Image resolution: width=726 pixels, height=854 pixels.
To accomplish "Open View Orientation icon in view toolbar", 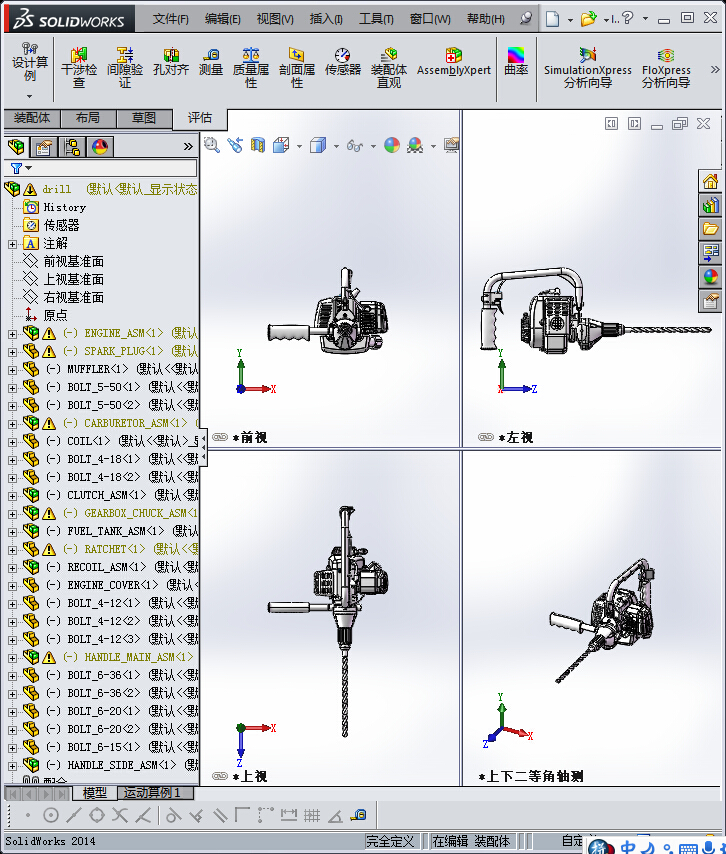I will tap(281, 145).
